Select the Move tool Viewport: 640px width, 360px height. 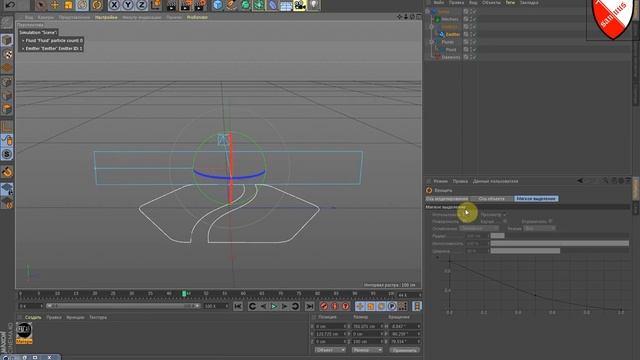(54, 5)
